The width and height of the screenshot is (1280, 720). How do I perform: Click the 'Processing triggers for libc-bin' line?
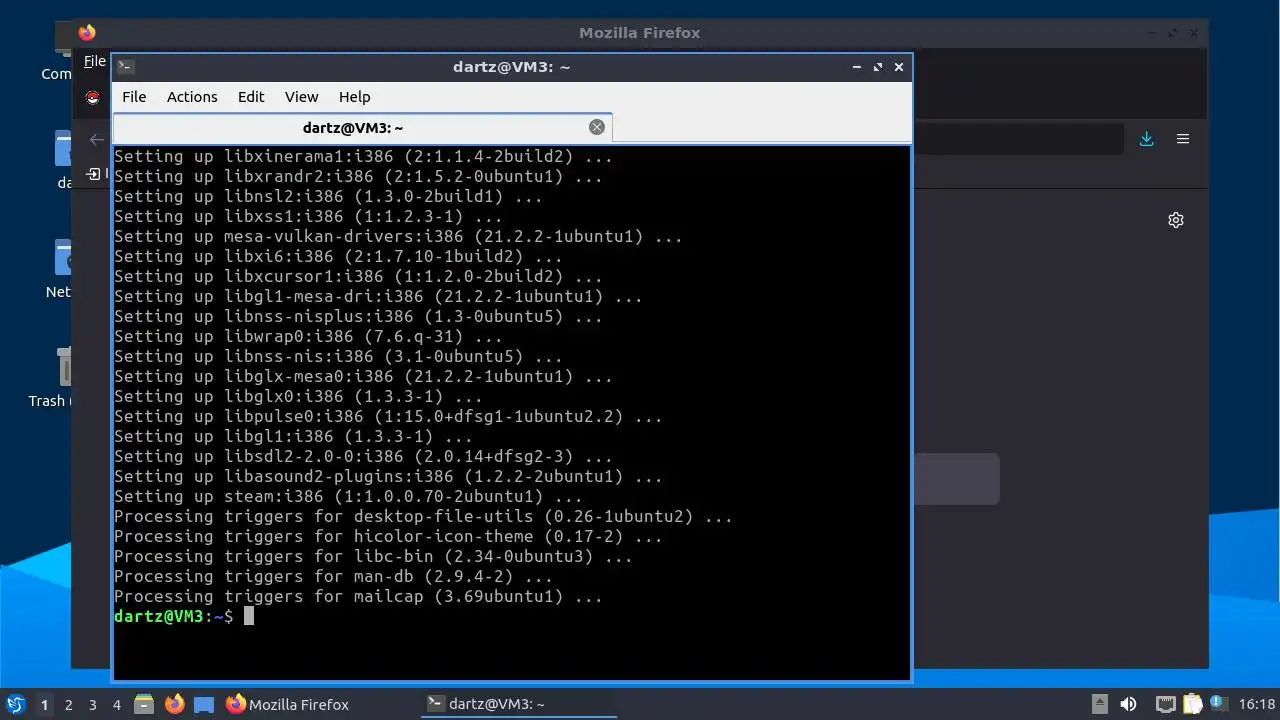pyautogui.click(x=373, y=557)
